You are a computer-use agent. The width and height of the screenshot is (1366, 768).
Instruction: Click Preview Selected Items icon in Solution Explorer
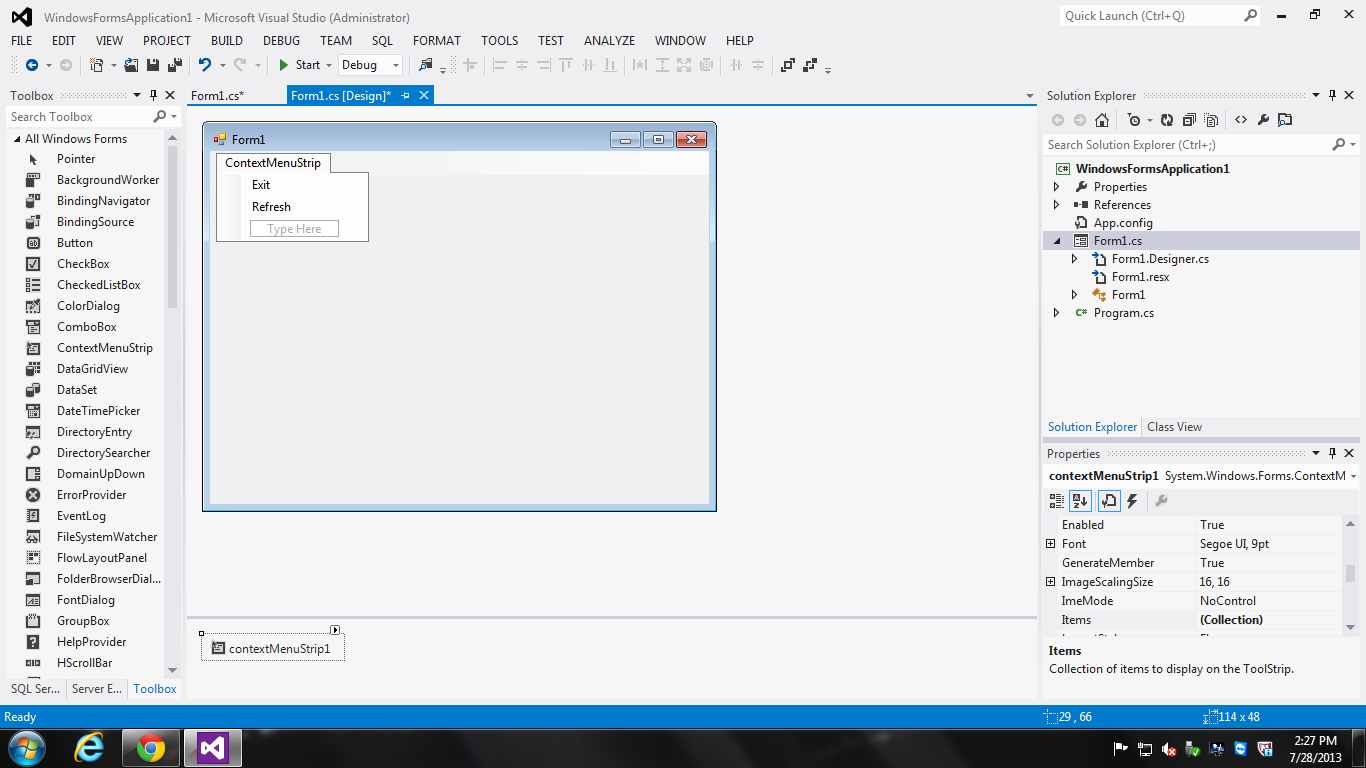[1285, 120]
